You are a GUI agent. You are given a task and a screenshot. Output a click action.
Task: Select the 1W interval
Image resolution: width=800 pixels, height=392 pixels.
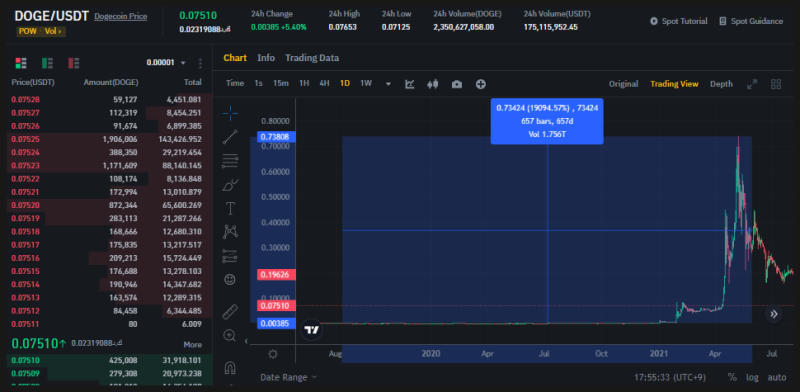(366, 83)
